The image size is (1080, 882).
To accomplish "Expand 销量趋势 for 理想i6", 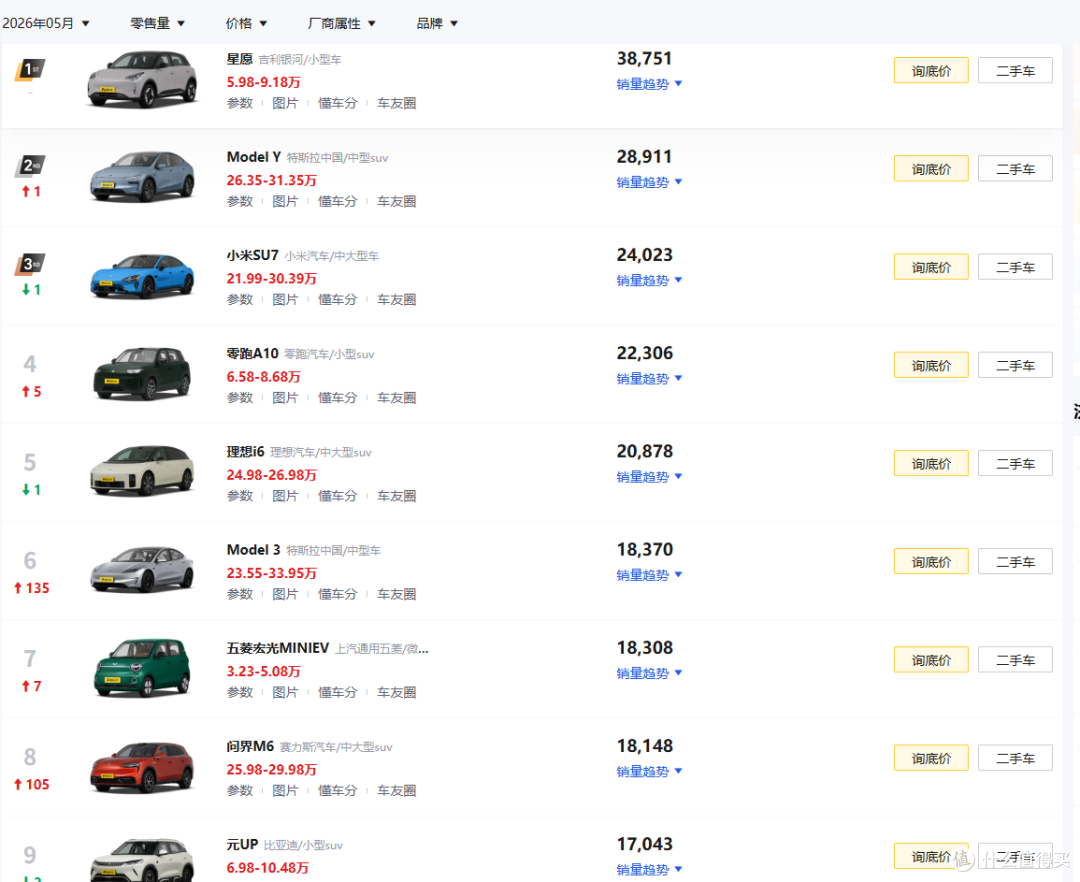I will coord(649,477).
